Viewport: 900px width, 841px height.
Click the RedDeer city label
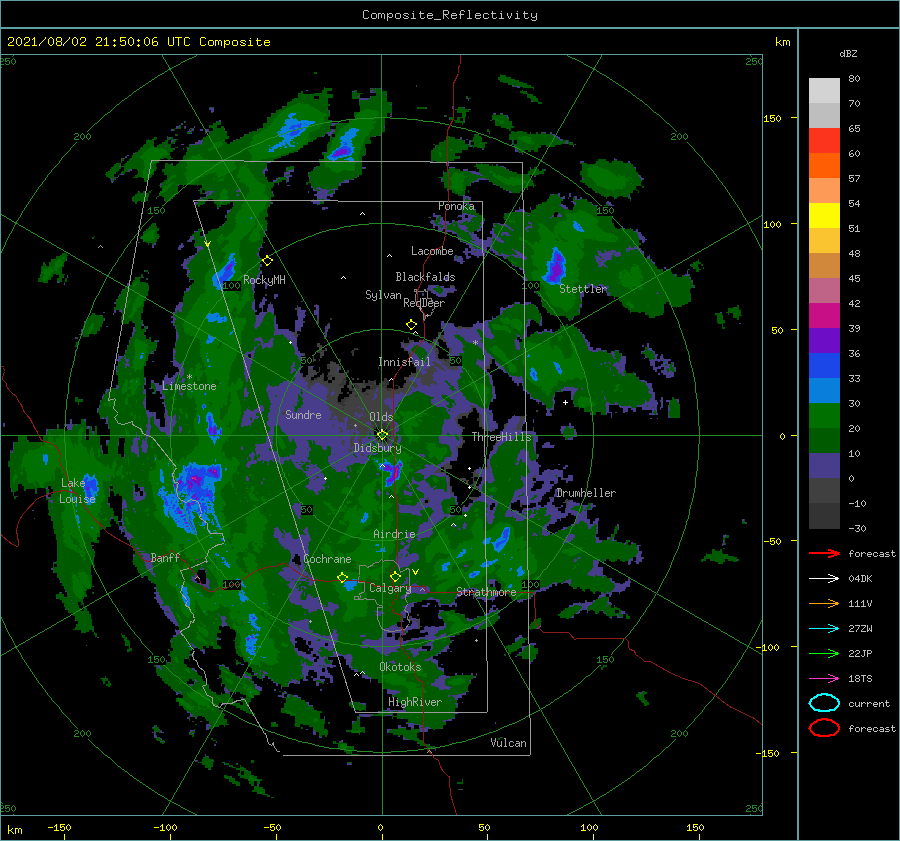pos(424,303)
